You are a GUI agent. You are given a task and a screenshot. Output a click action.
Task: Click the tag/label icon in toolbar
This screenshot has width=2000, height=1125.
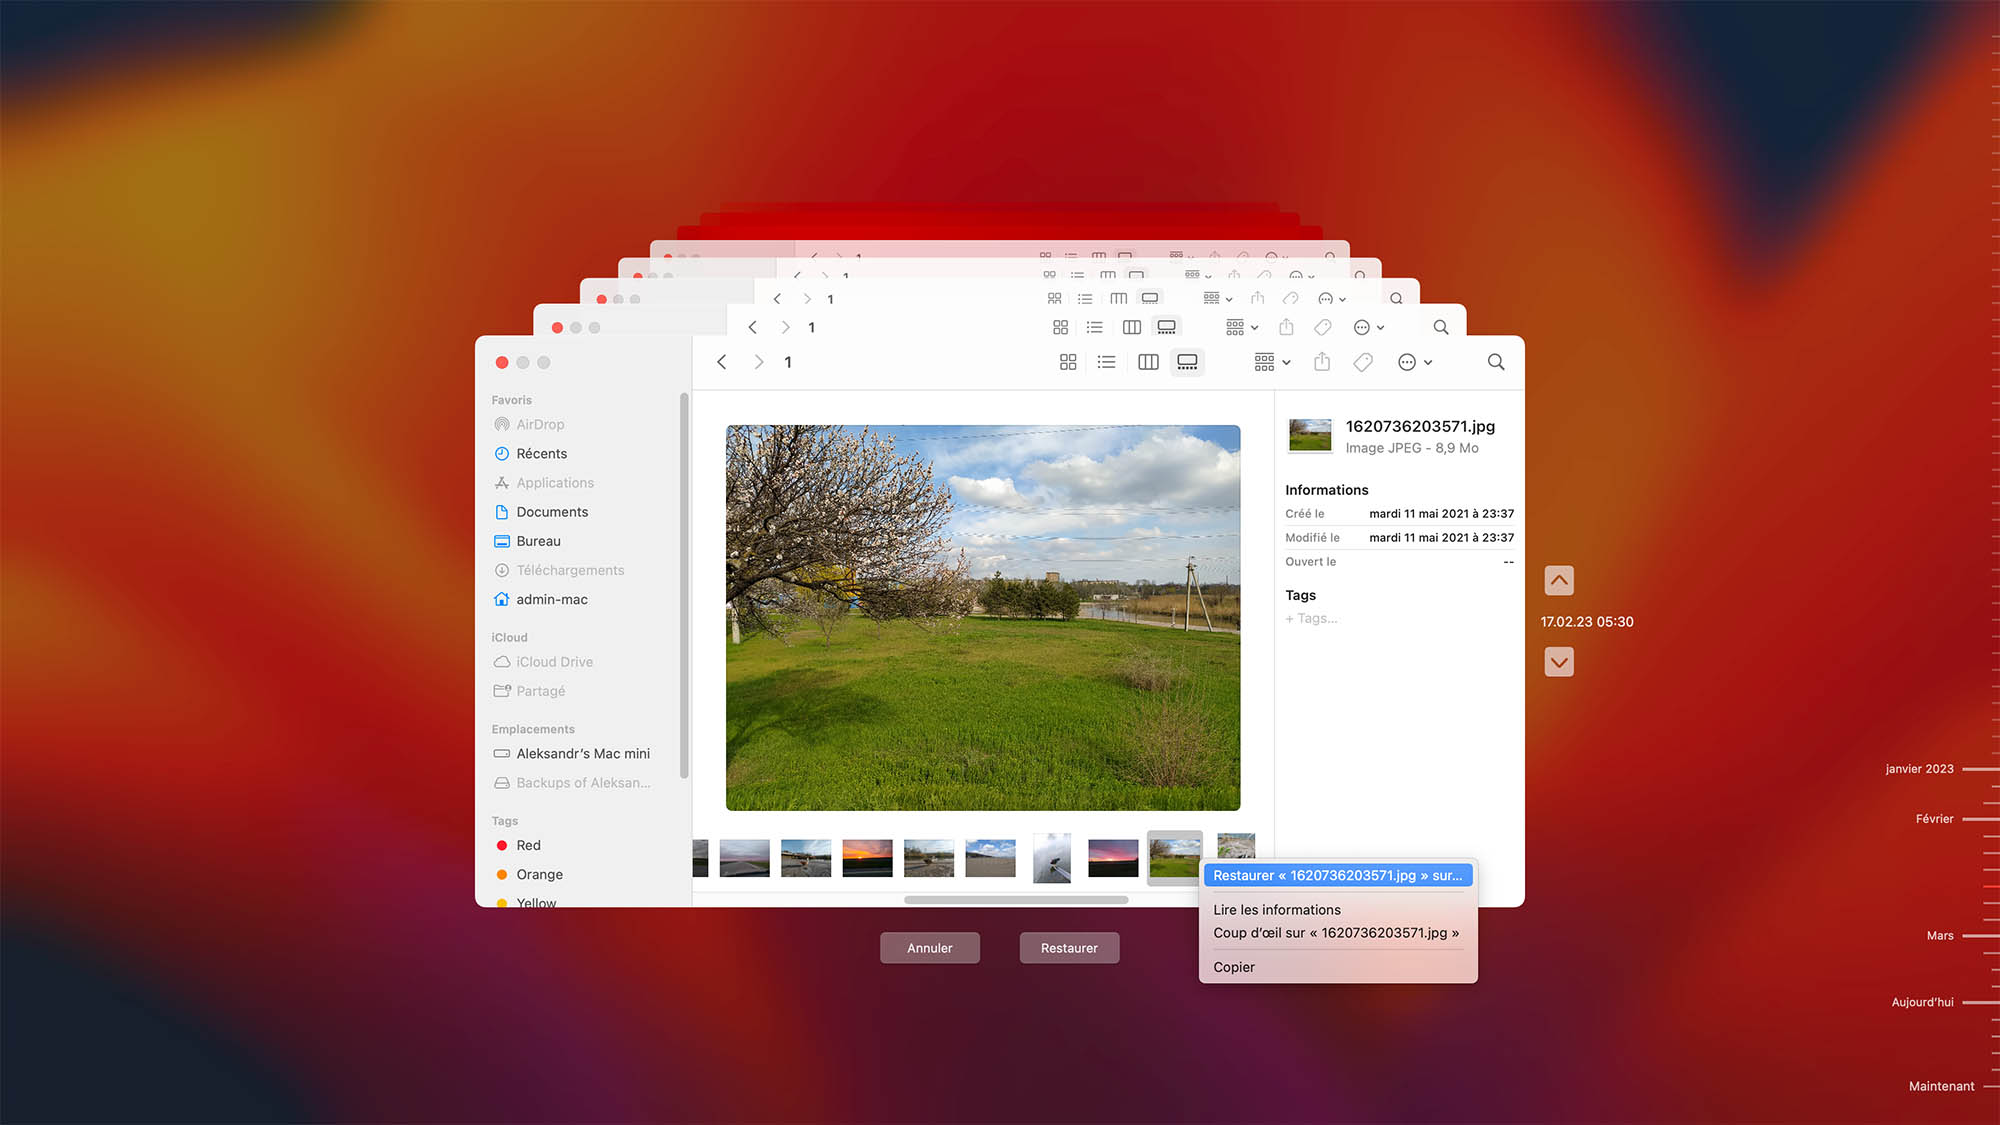pos(1363,363)
